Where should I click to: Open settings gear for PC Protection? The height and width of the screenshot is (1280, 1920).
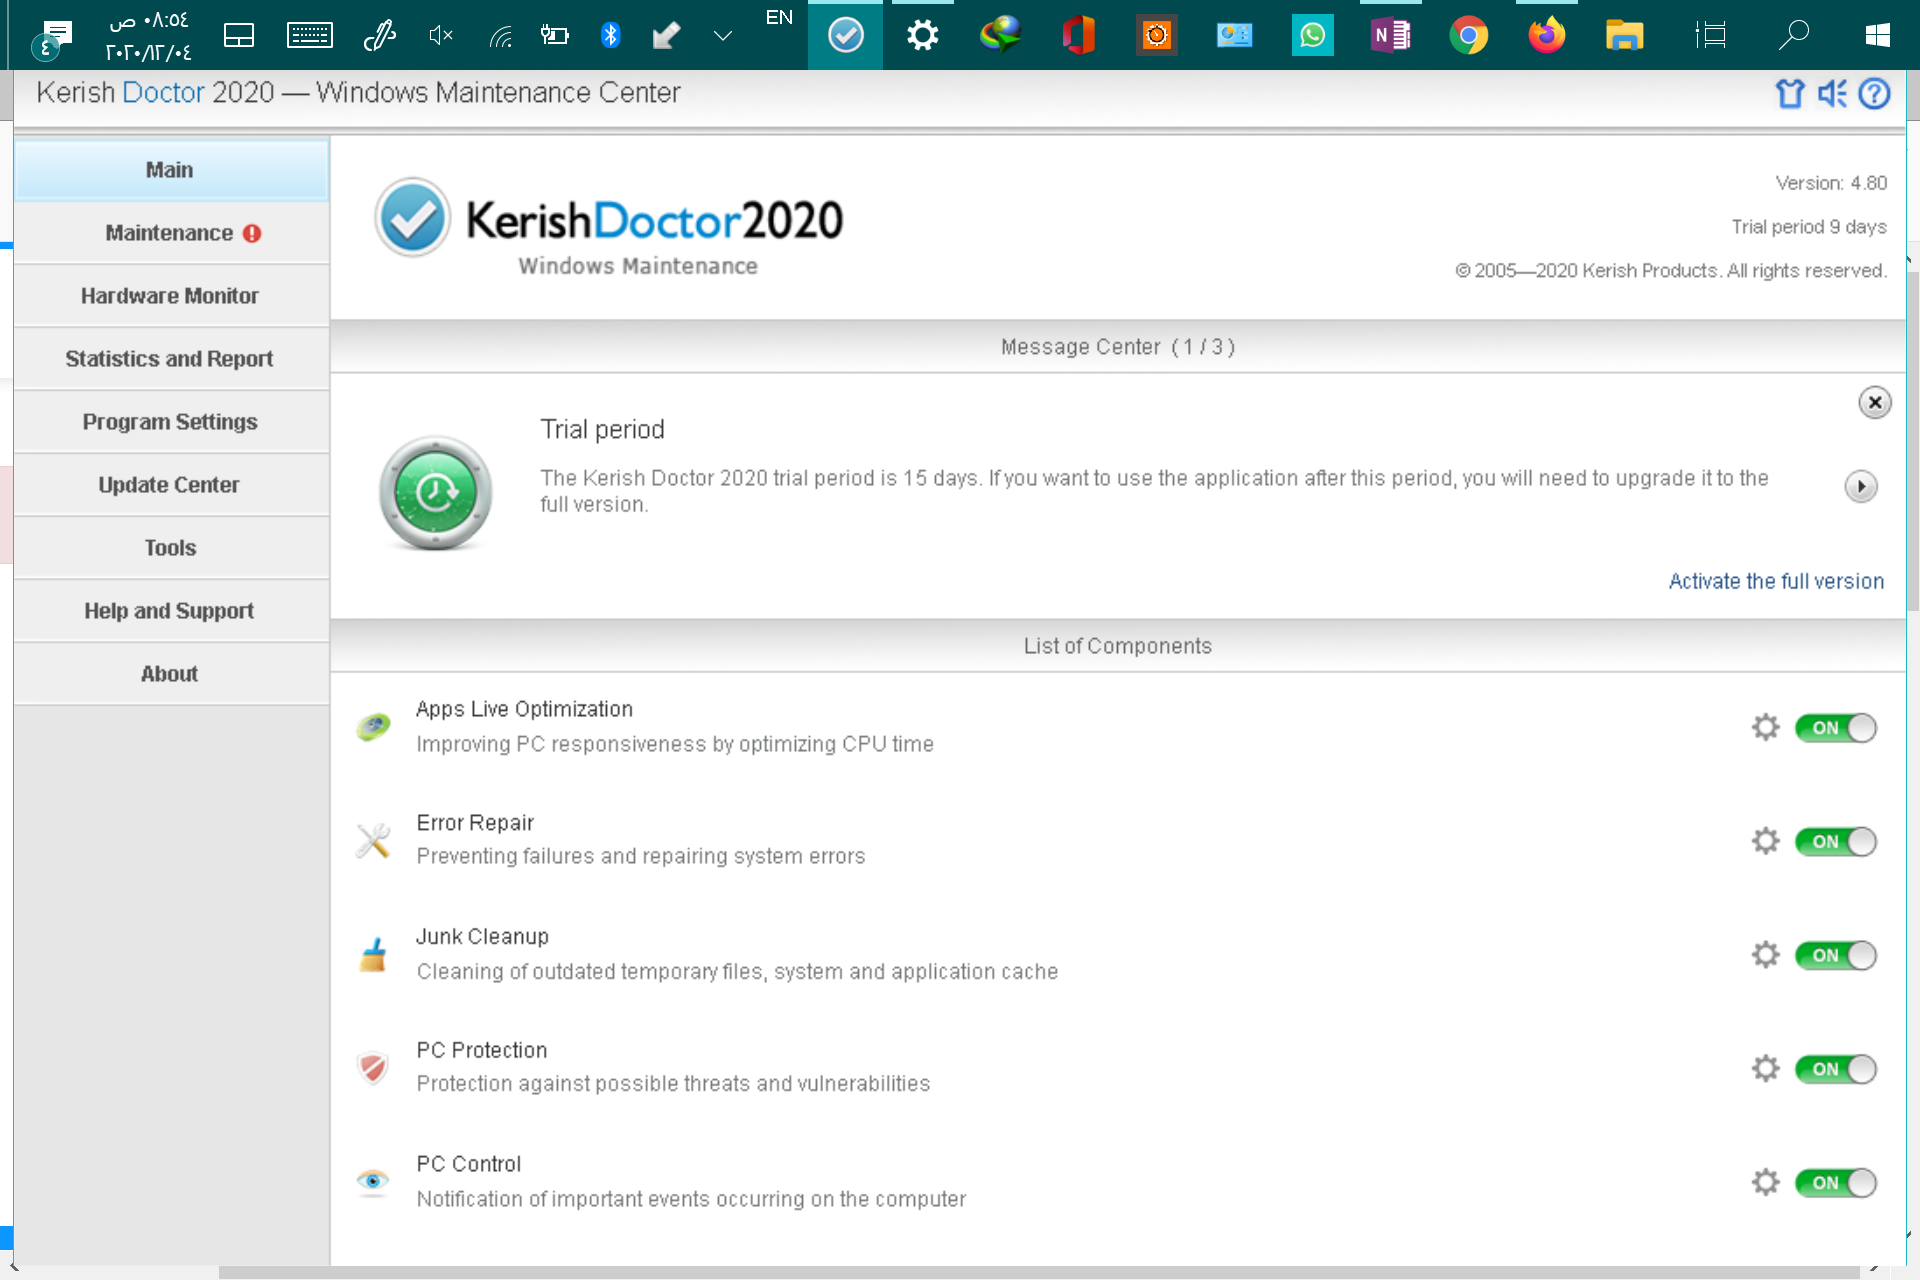pyautogui.click(x=1765, y=1069)
